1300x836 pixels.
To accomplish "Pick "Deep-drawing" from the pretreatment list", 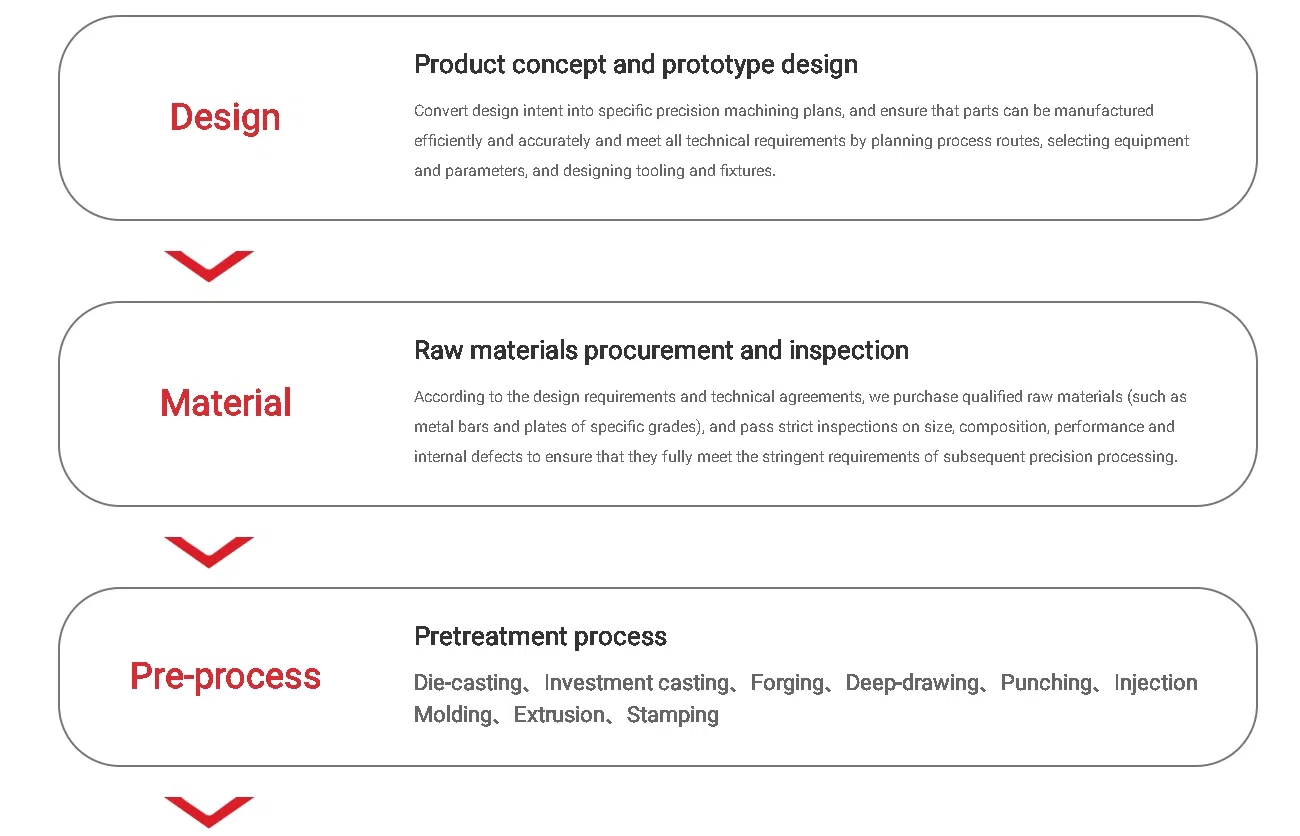I will pyautogui.click(x=912, y=683).
